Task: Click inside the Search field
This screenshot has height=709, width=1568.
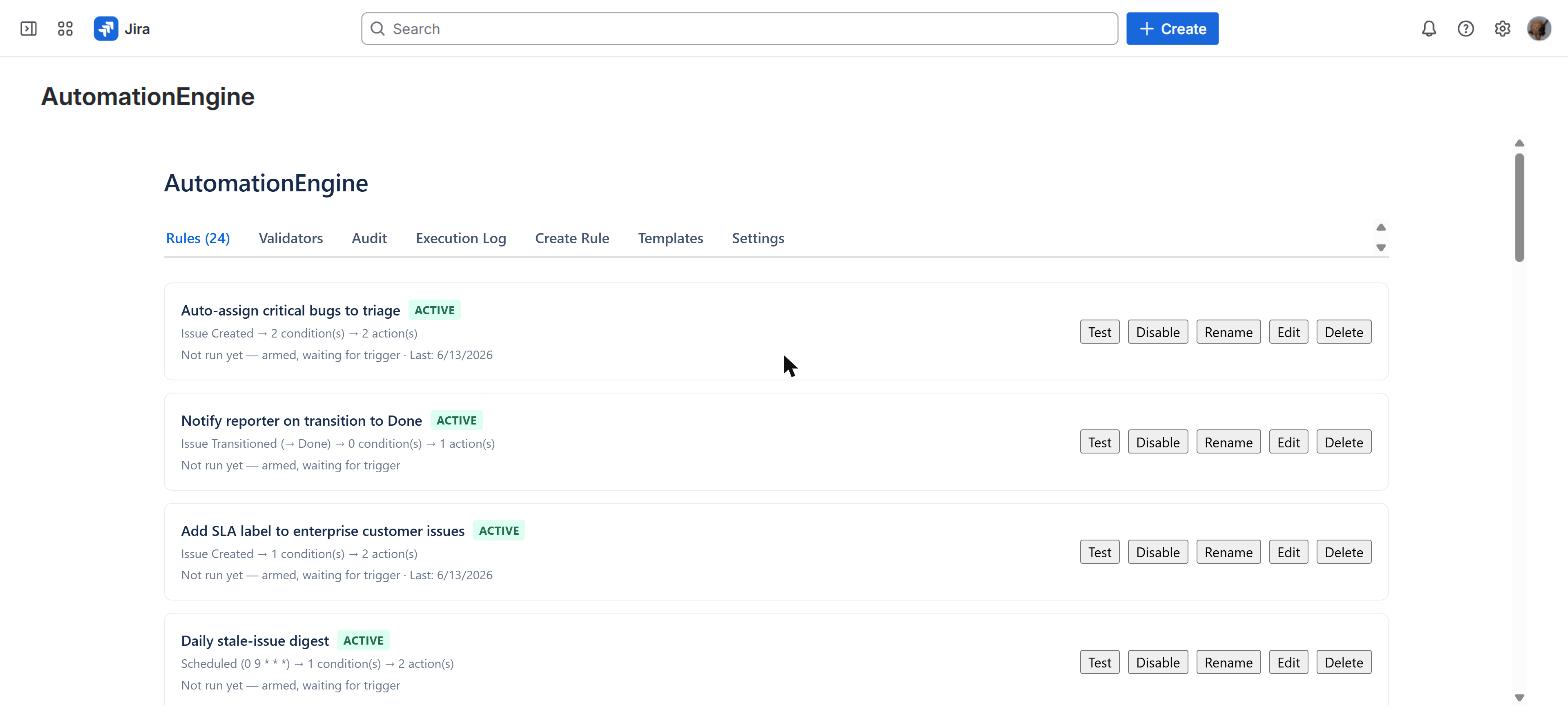Action: click(739, 29)
